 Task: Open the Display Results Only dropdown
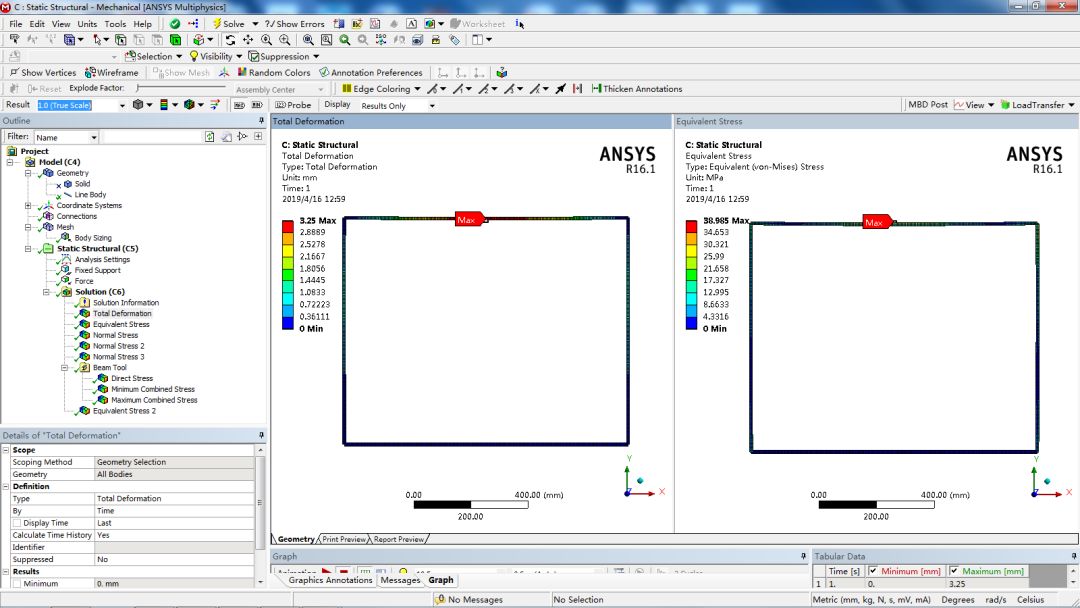pyautogui.click(x=432, y=106)
